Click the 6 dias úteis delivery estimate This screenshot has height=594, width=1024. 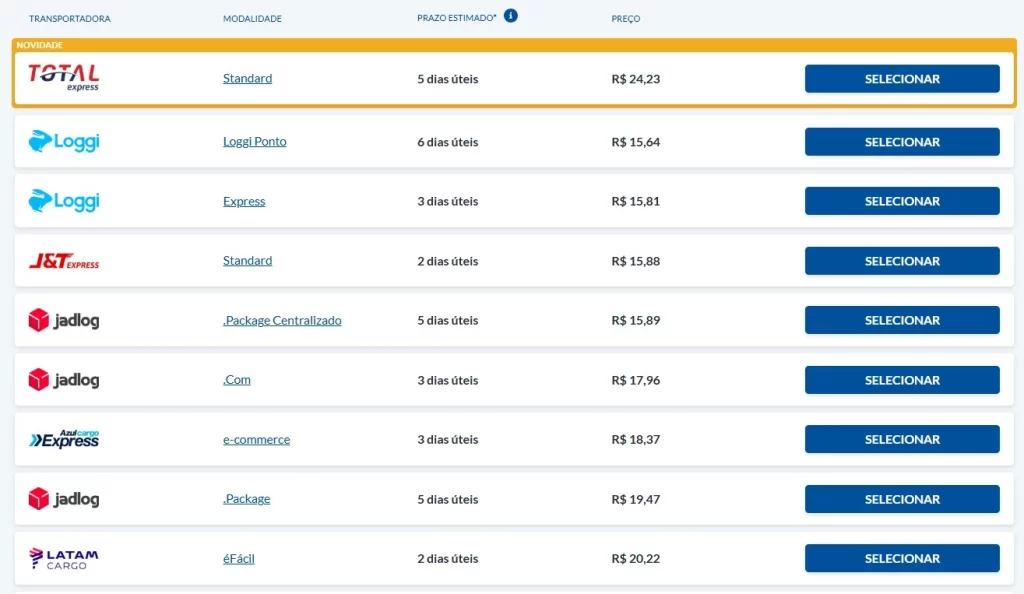[x=448, y=142]
